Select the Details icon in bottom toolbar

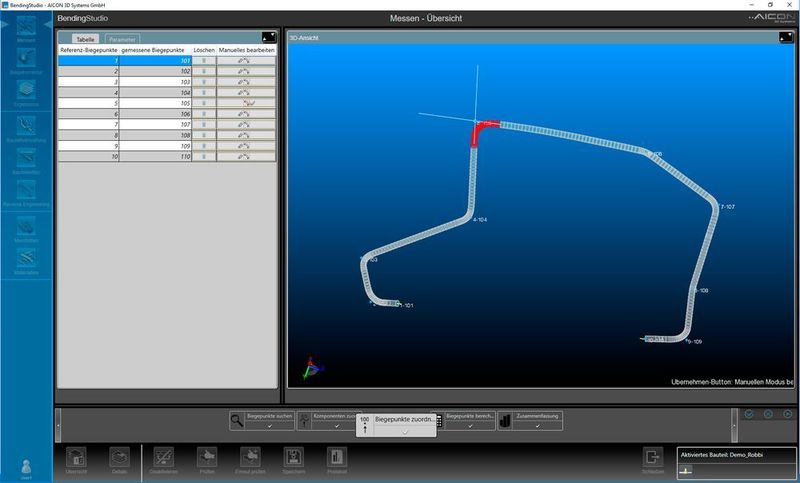(119, 460)
